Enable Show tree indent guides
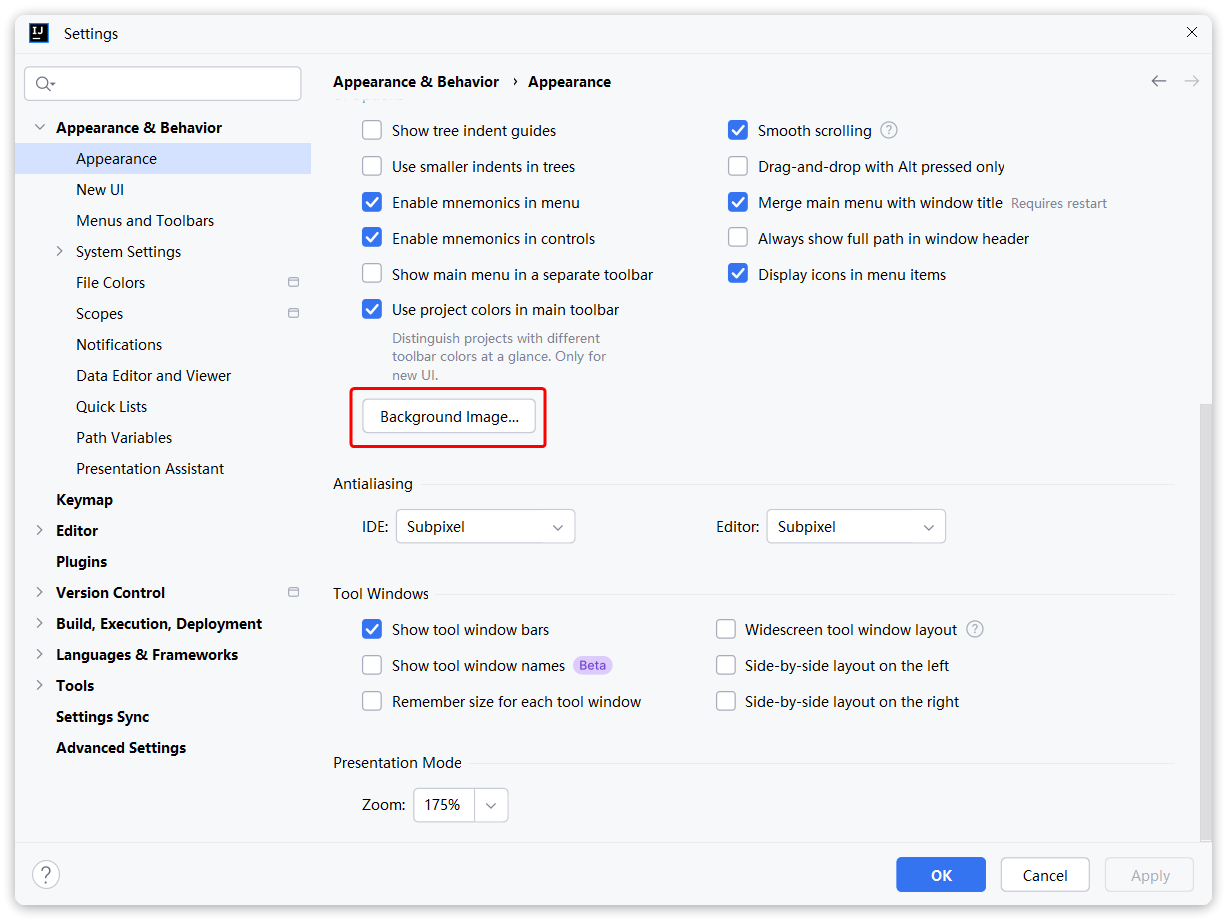Image resolution: width=1227 pixels, height=922 pixels. 372,131
